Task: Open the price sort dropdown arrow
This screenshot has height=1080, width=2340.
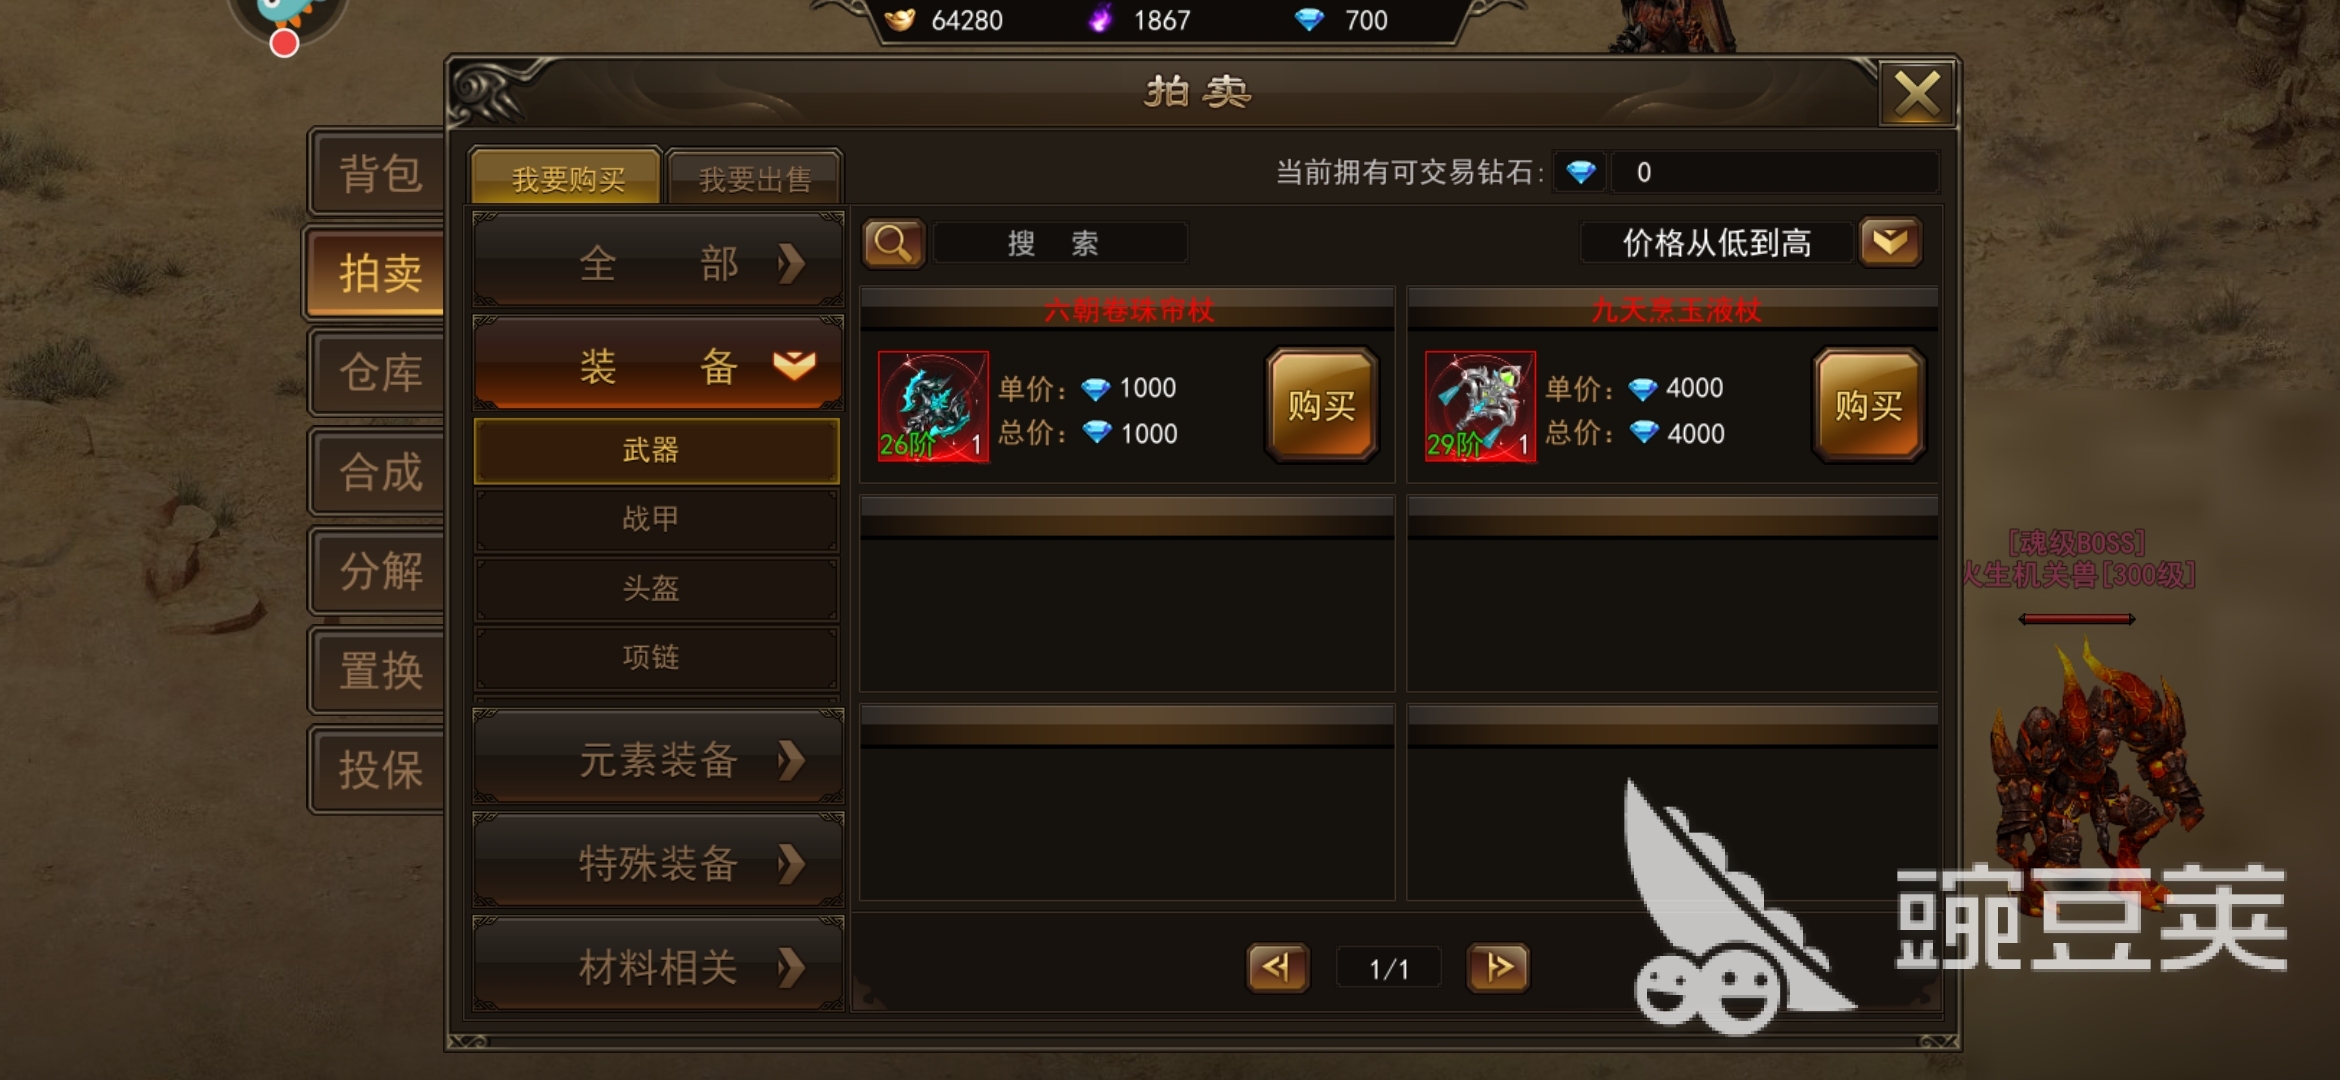Action: pos(1890,242)
